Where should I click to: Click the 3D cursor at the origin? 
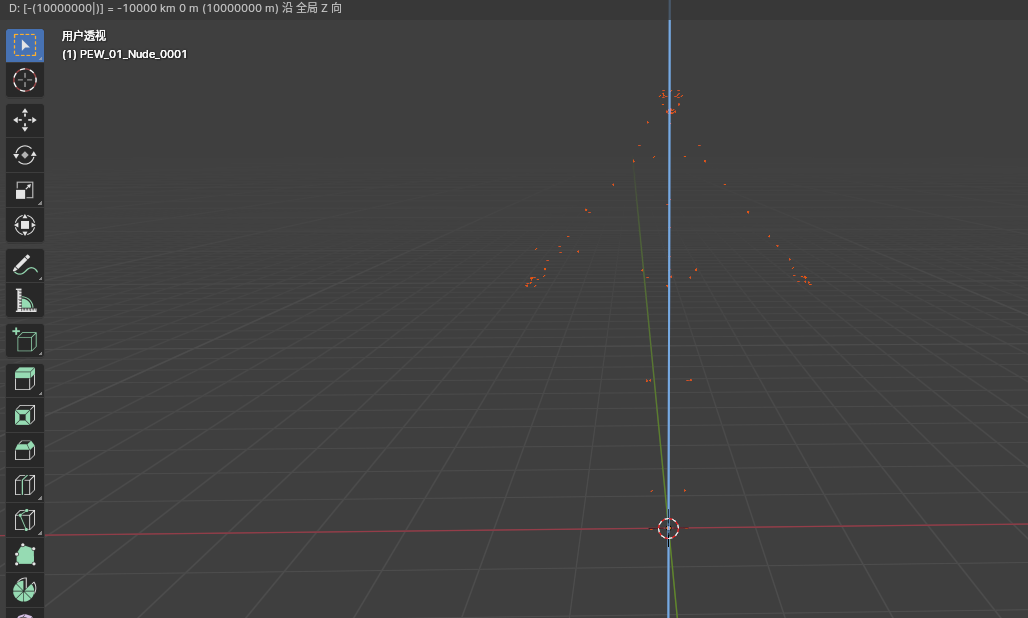669,528
